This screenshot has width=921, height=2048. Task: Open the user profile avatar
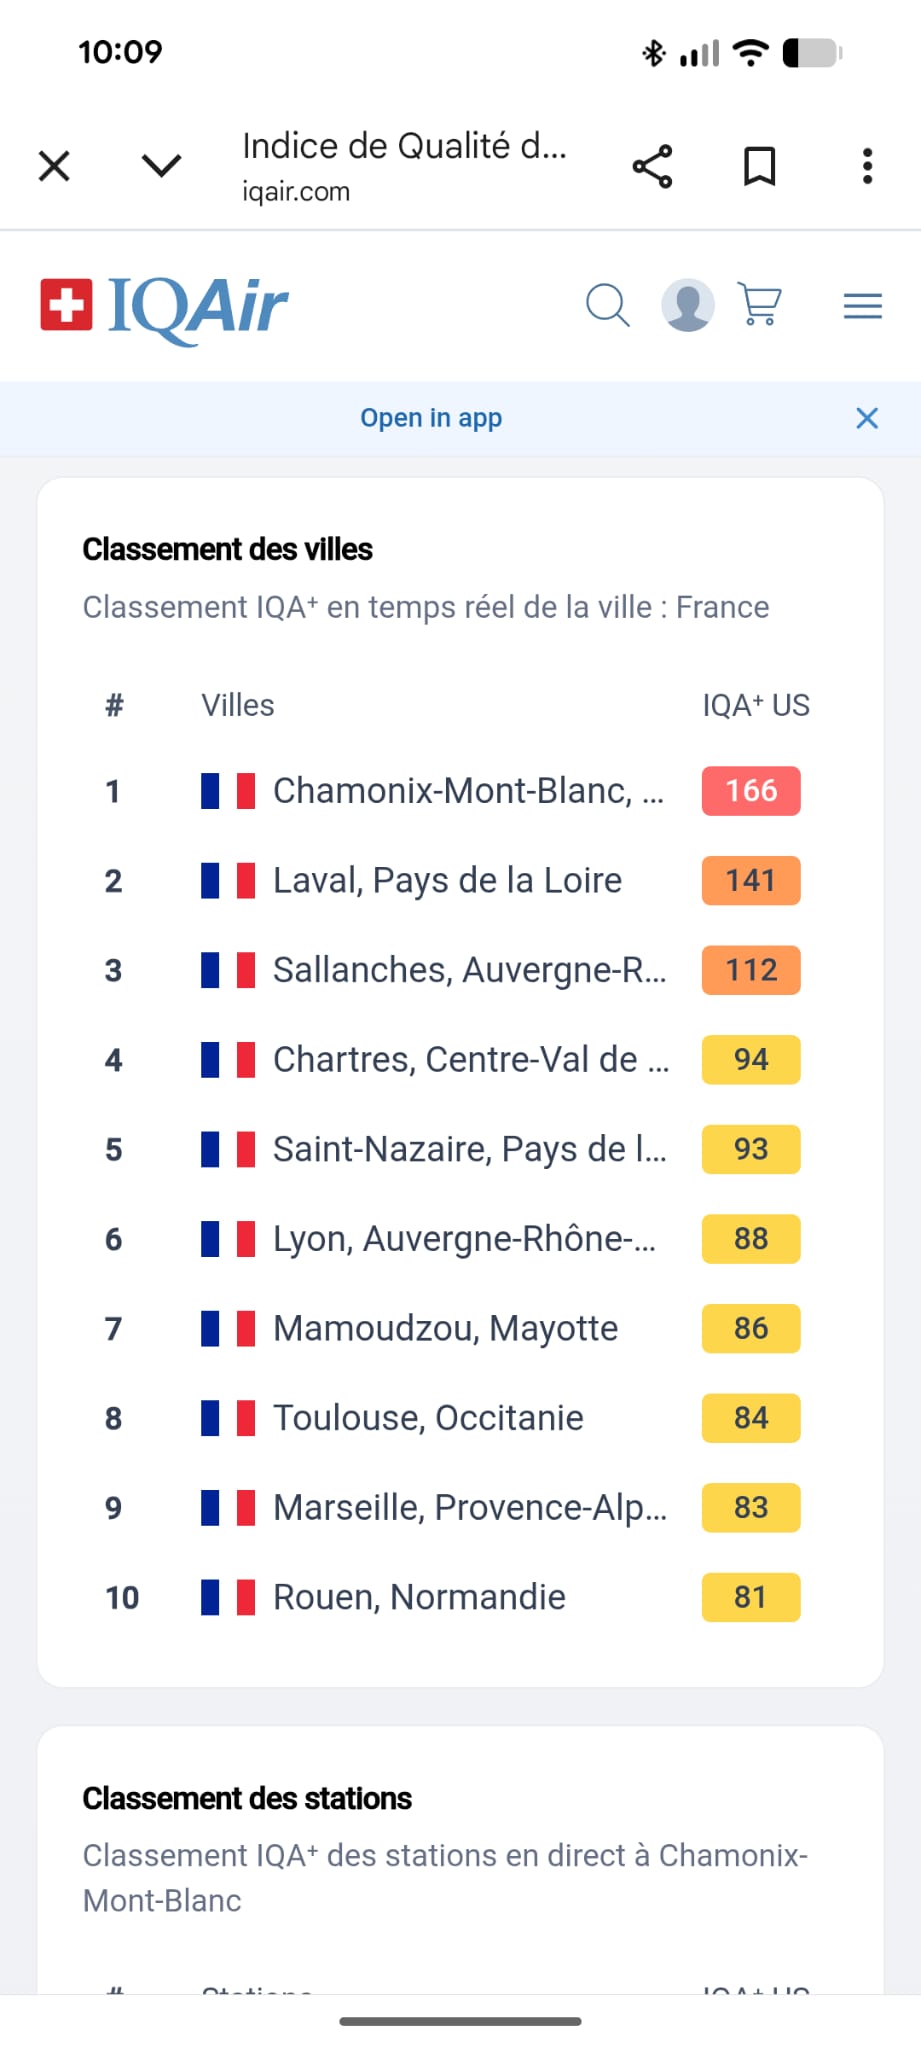coord(688,305)
